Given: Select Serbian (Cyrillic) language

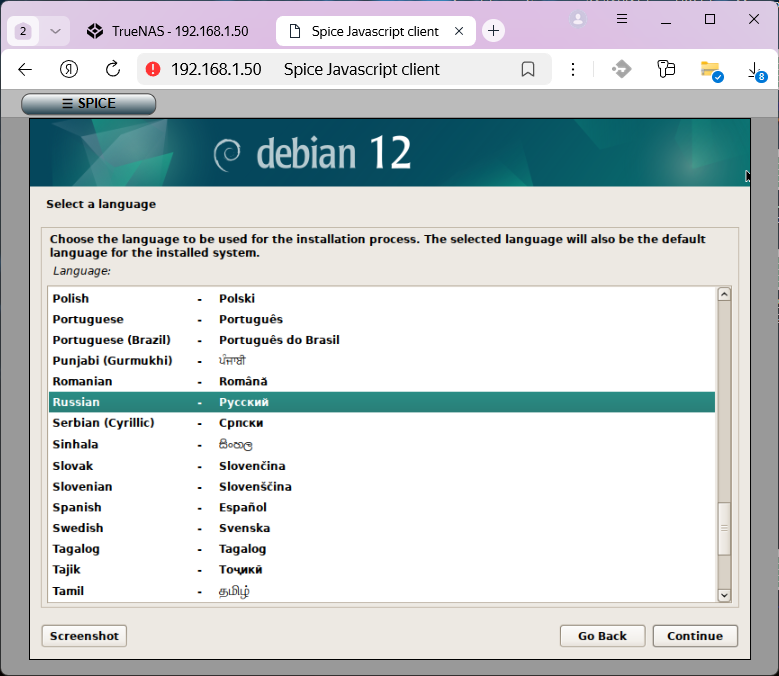Looking at the screenshot, I should coord(382,423).
